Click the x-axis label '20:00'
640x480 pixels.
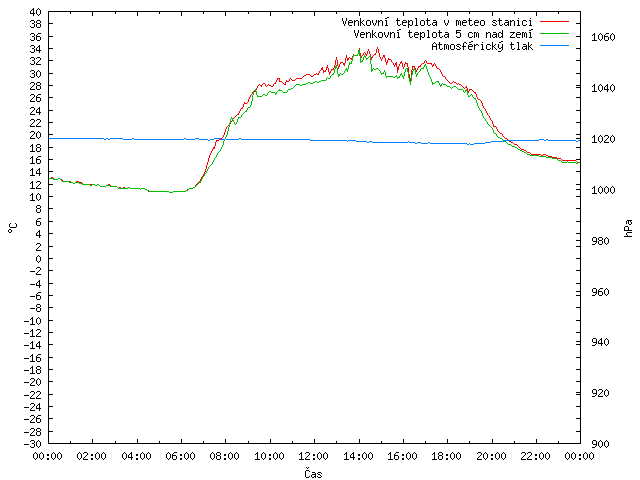tap(491, 456)
